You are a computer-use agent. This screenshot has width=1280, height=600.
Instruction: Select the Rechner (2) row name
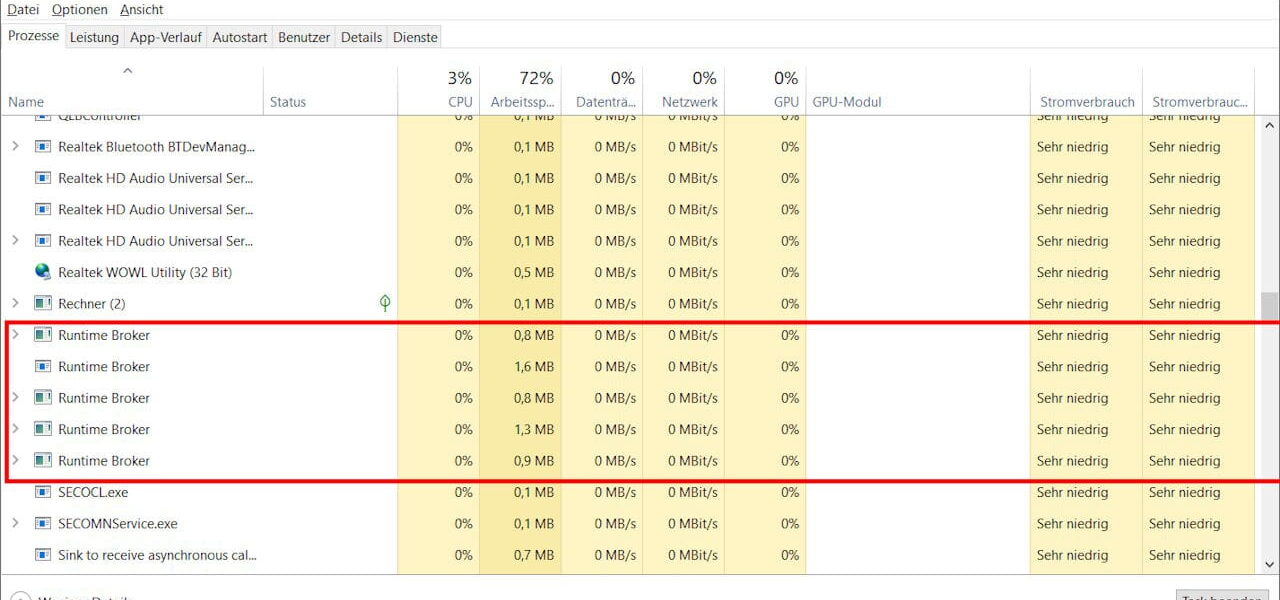click(91, 304)
